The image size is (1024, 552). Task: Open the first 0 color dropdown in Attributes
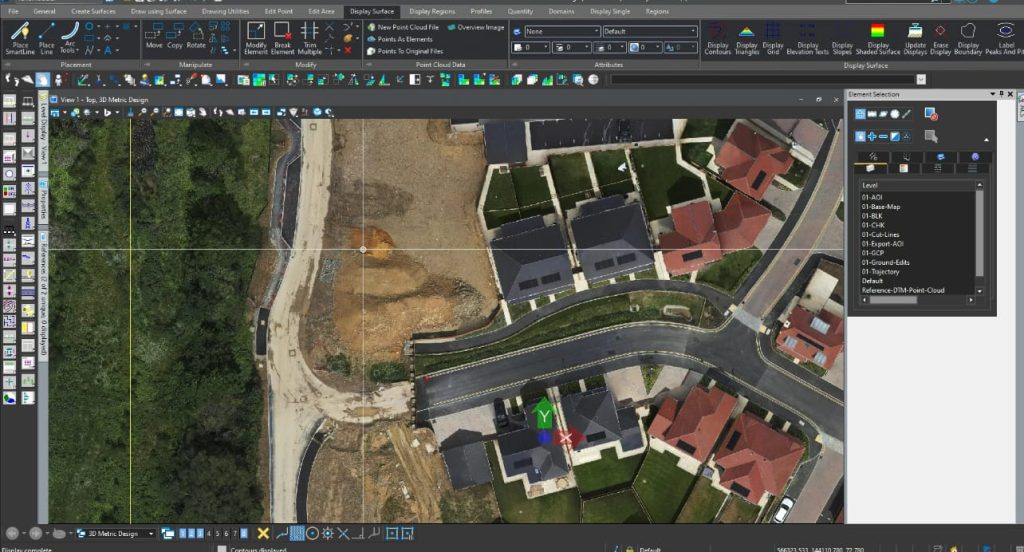click(x=530, y=48)
